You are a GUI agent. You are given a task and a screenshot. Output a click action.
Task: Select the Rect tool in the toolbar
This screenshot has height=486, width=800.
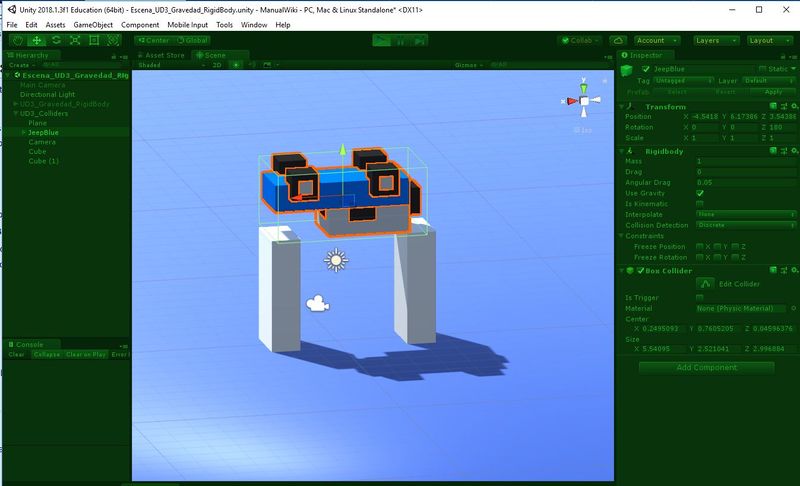(x=94, y=40)
